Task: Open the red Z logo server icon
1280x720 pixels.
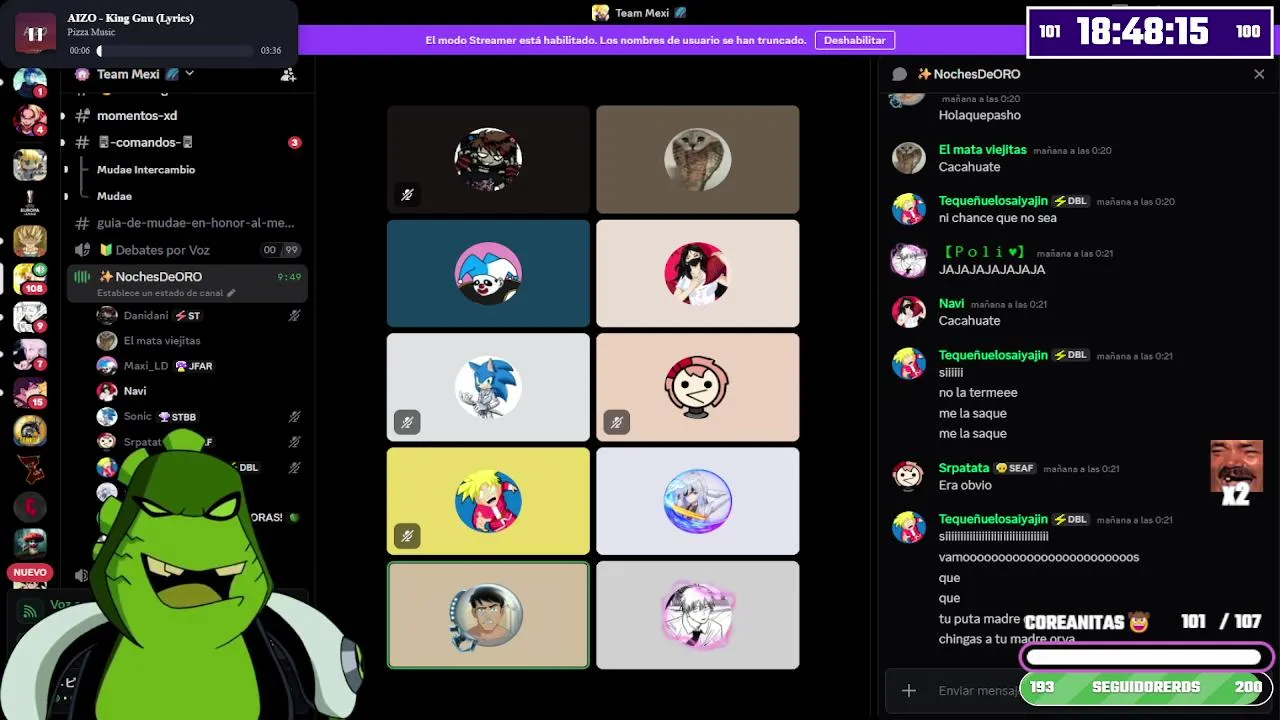Action: (x=29, y=468)
